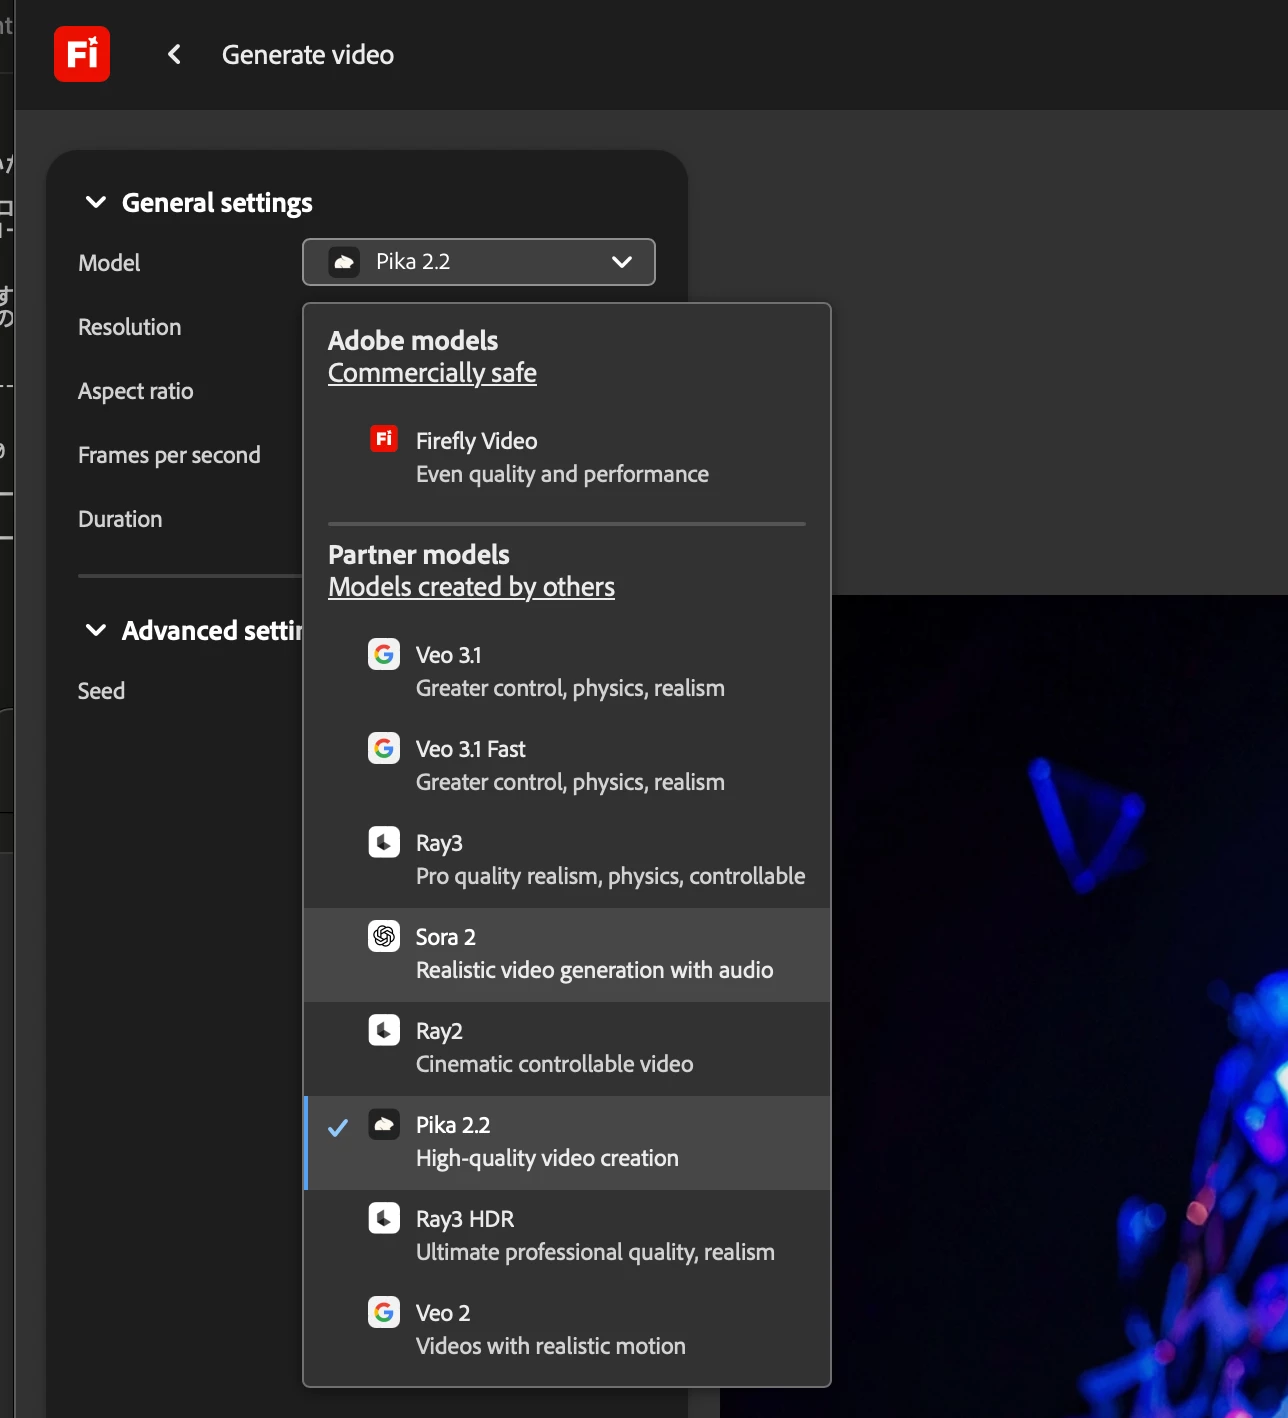
Task: Click the Google icon beside Veo 3.1
Action: pyautogui.click(x=384, y=654)
